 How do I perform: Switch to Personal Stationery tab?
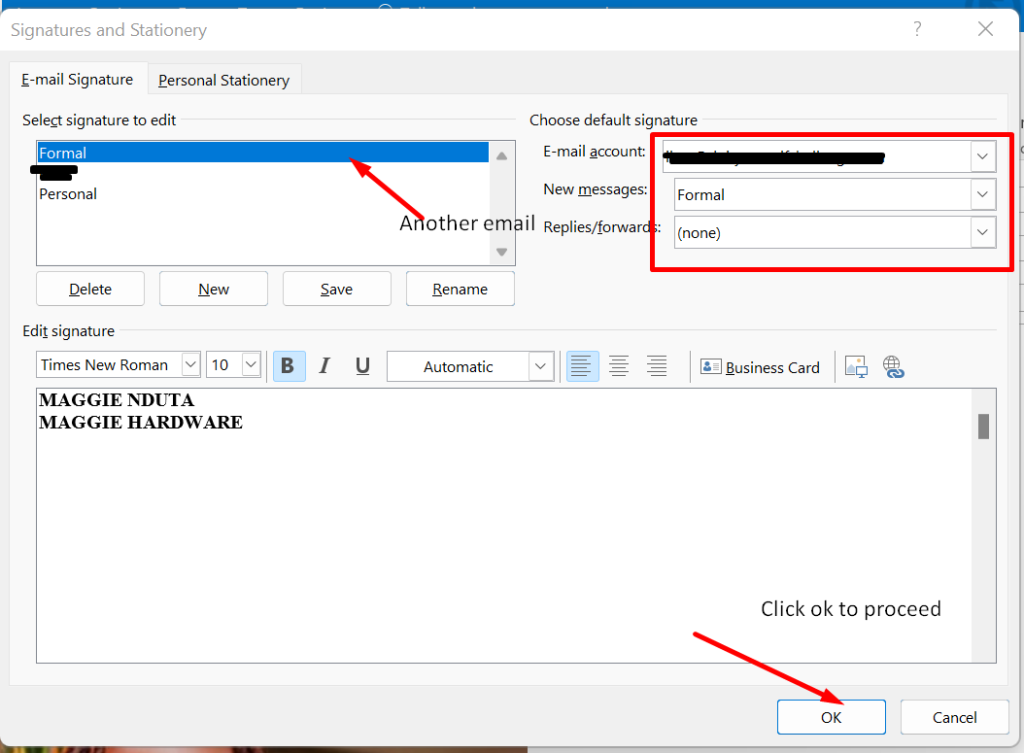(224, 80)
